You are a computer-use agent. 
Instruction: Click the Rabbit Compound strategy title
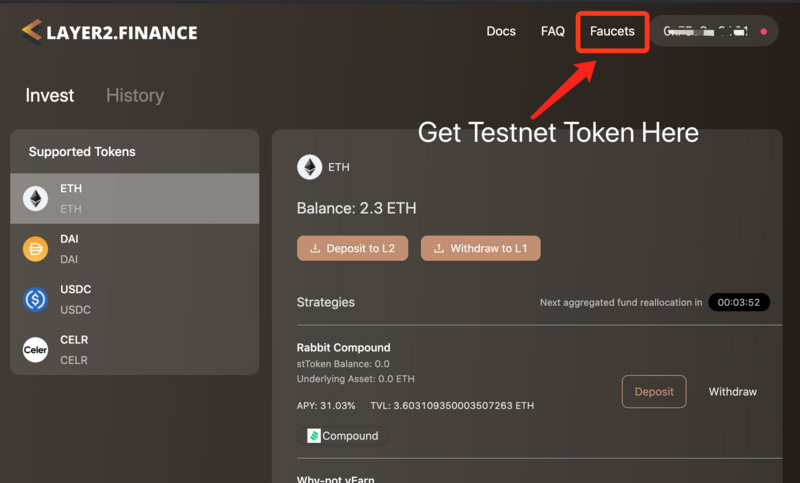(x=343, y=348)
